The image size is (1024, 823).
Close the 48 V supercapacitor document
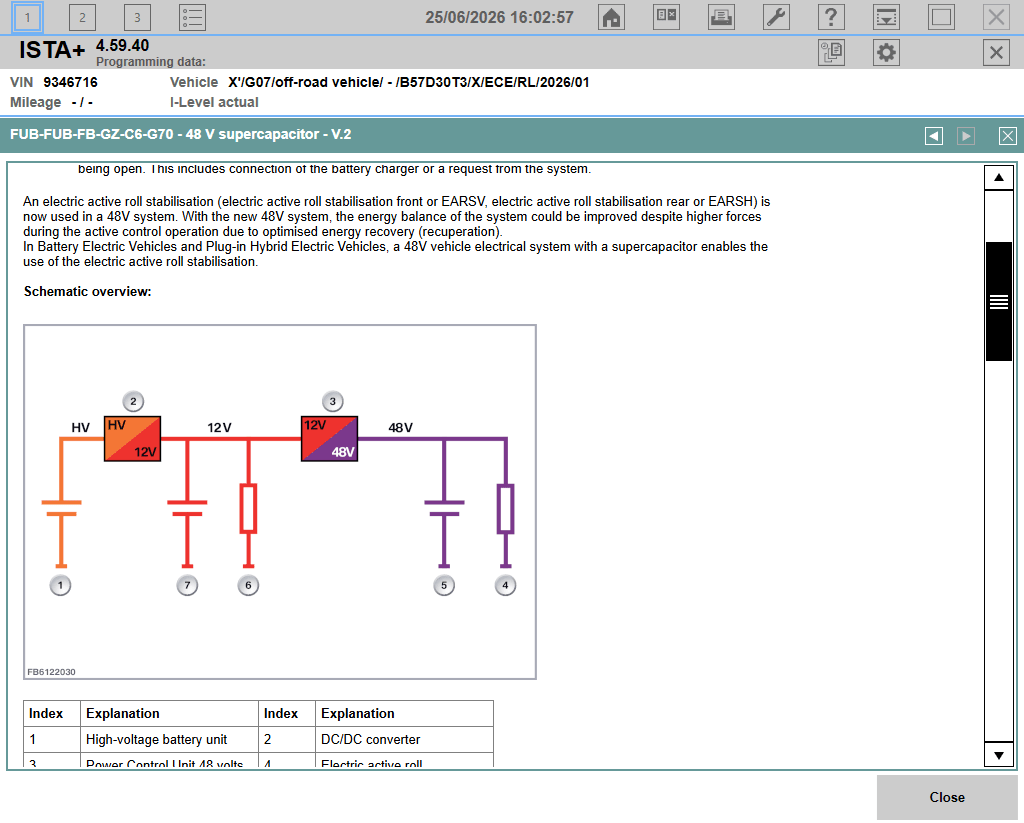(1008, 136)
